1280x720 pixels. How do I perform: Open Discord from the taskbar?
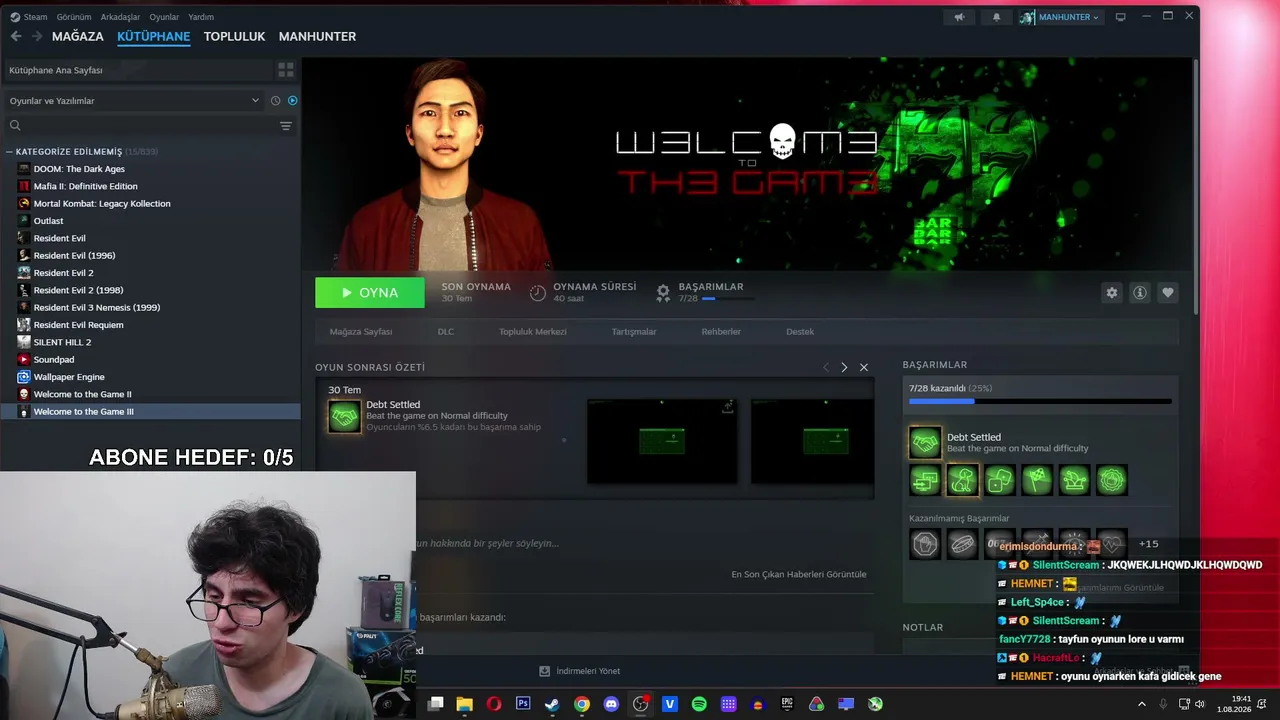tap(611, 704)
